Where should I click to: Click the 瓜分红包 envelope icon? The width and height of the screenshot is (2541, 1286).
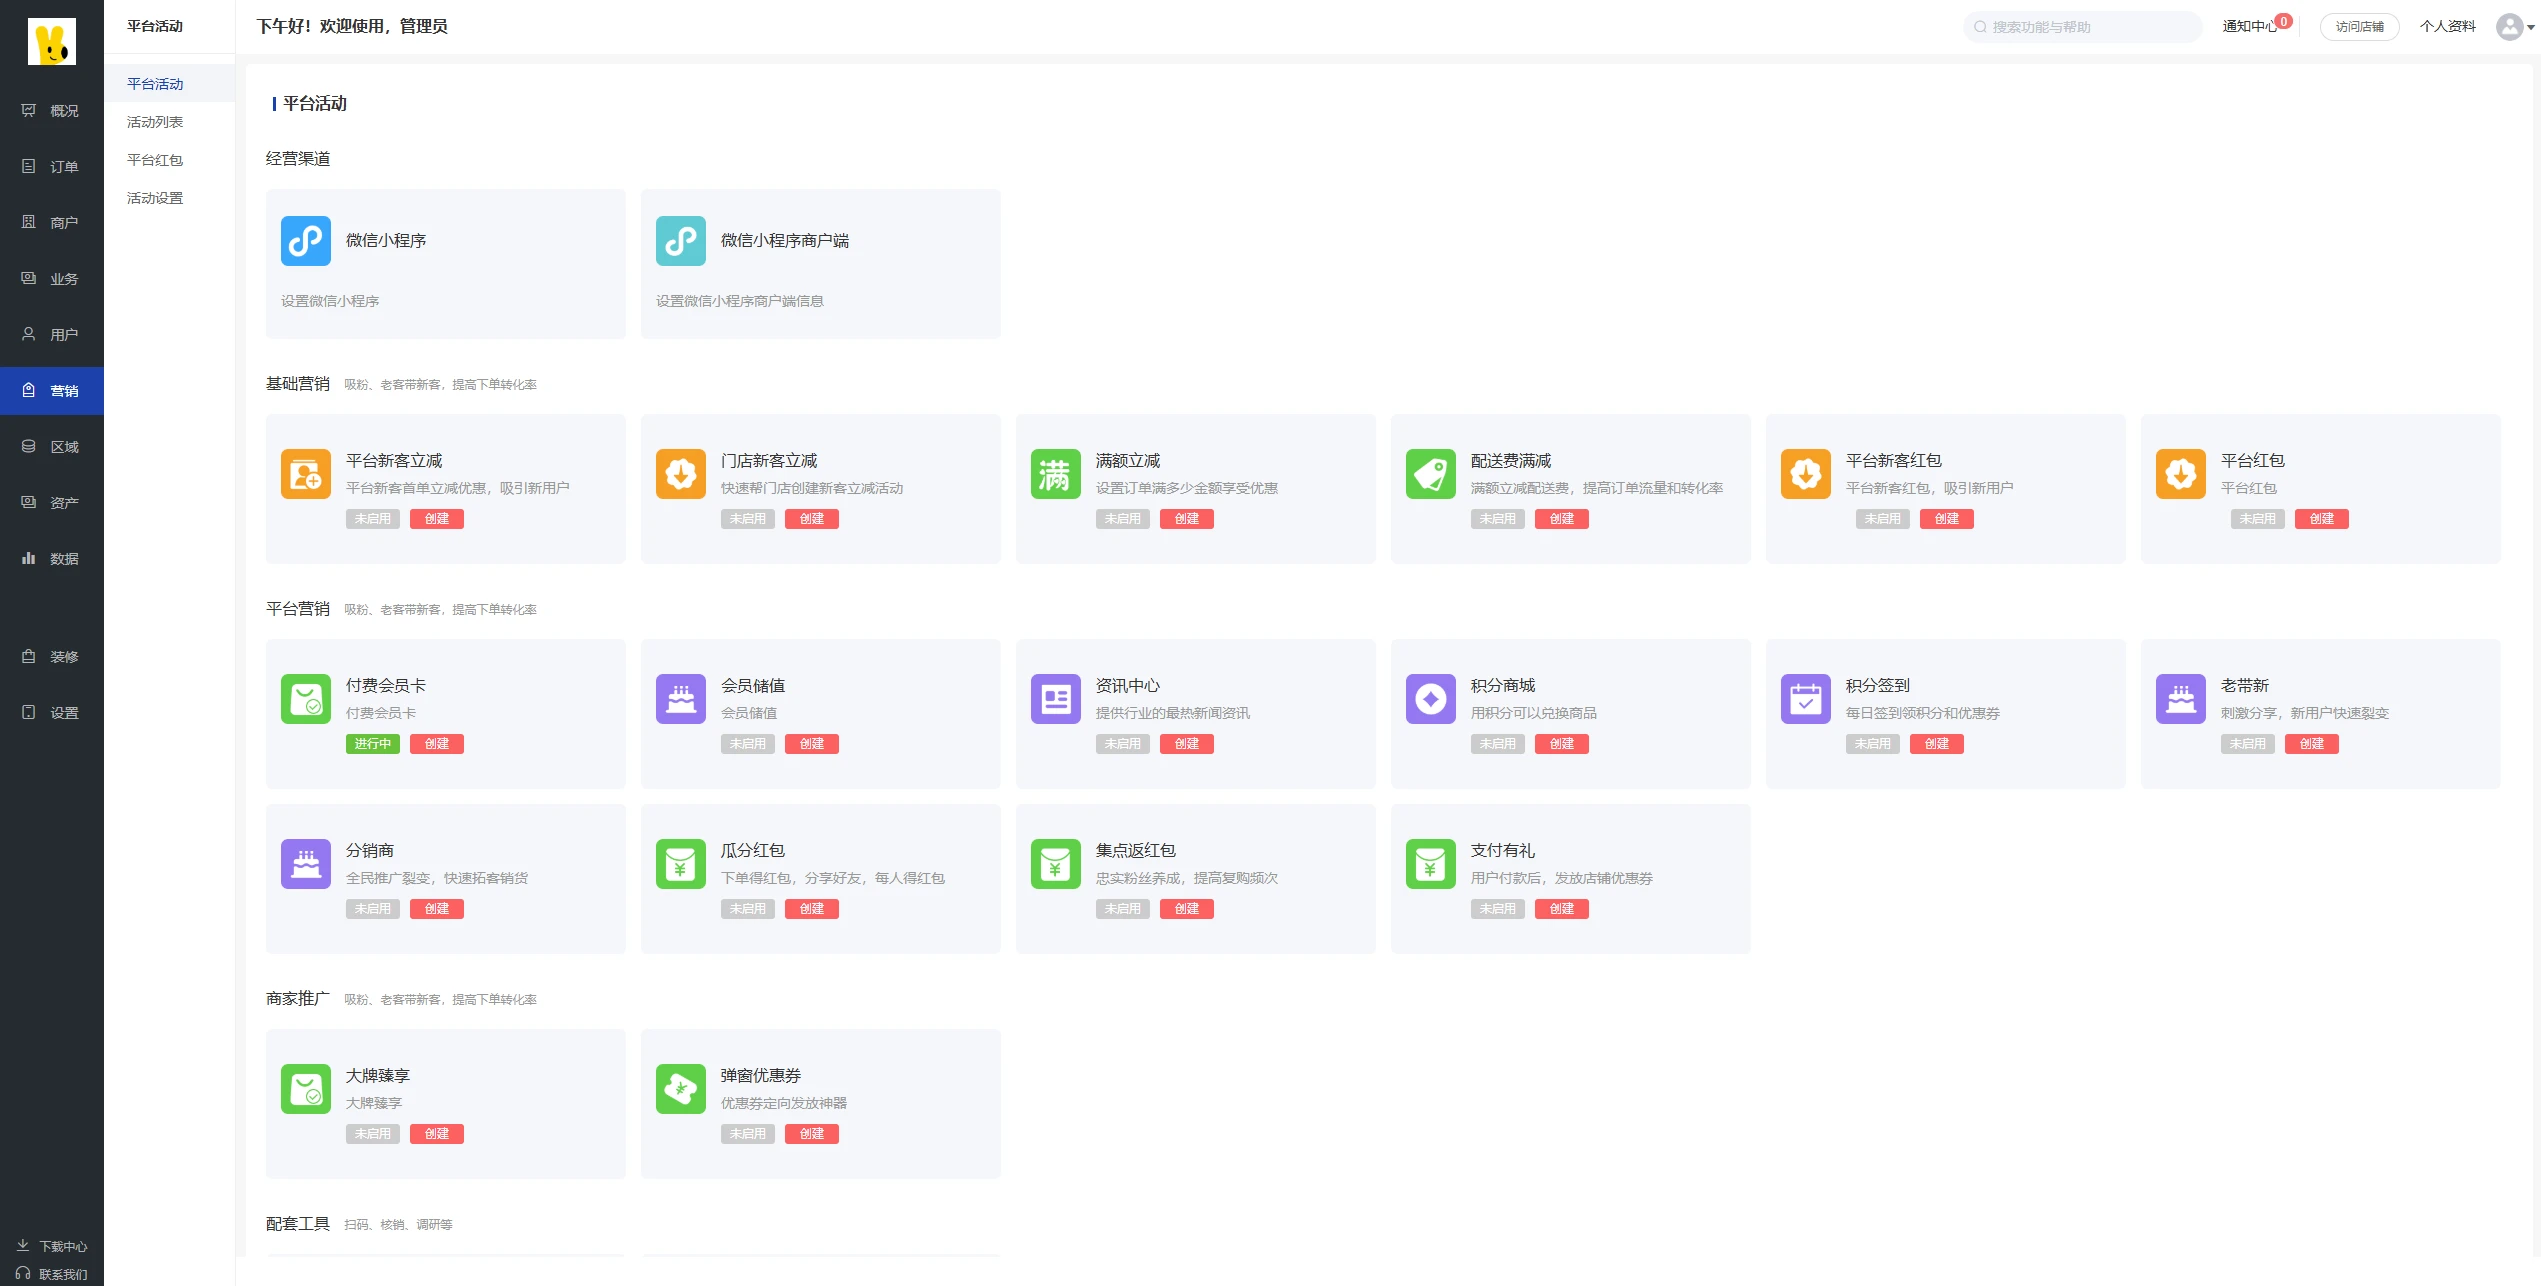click(680, 864)
